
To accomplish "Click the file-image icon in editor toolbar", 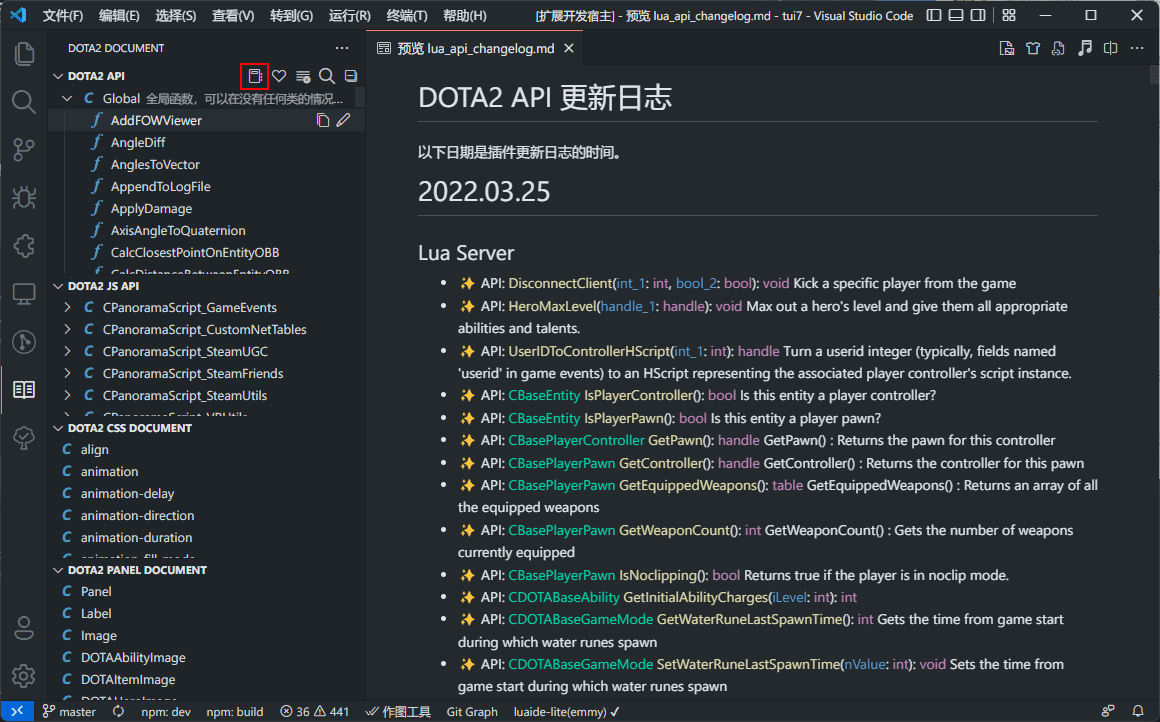I will coord(1006,48).
